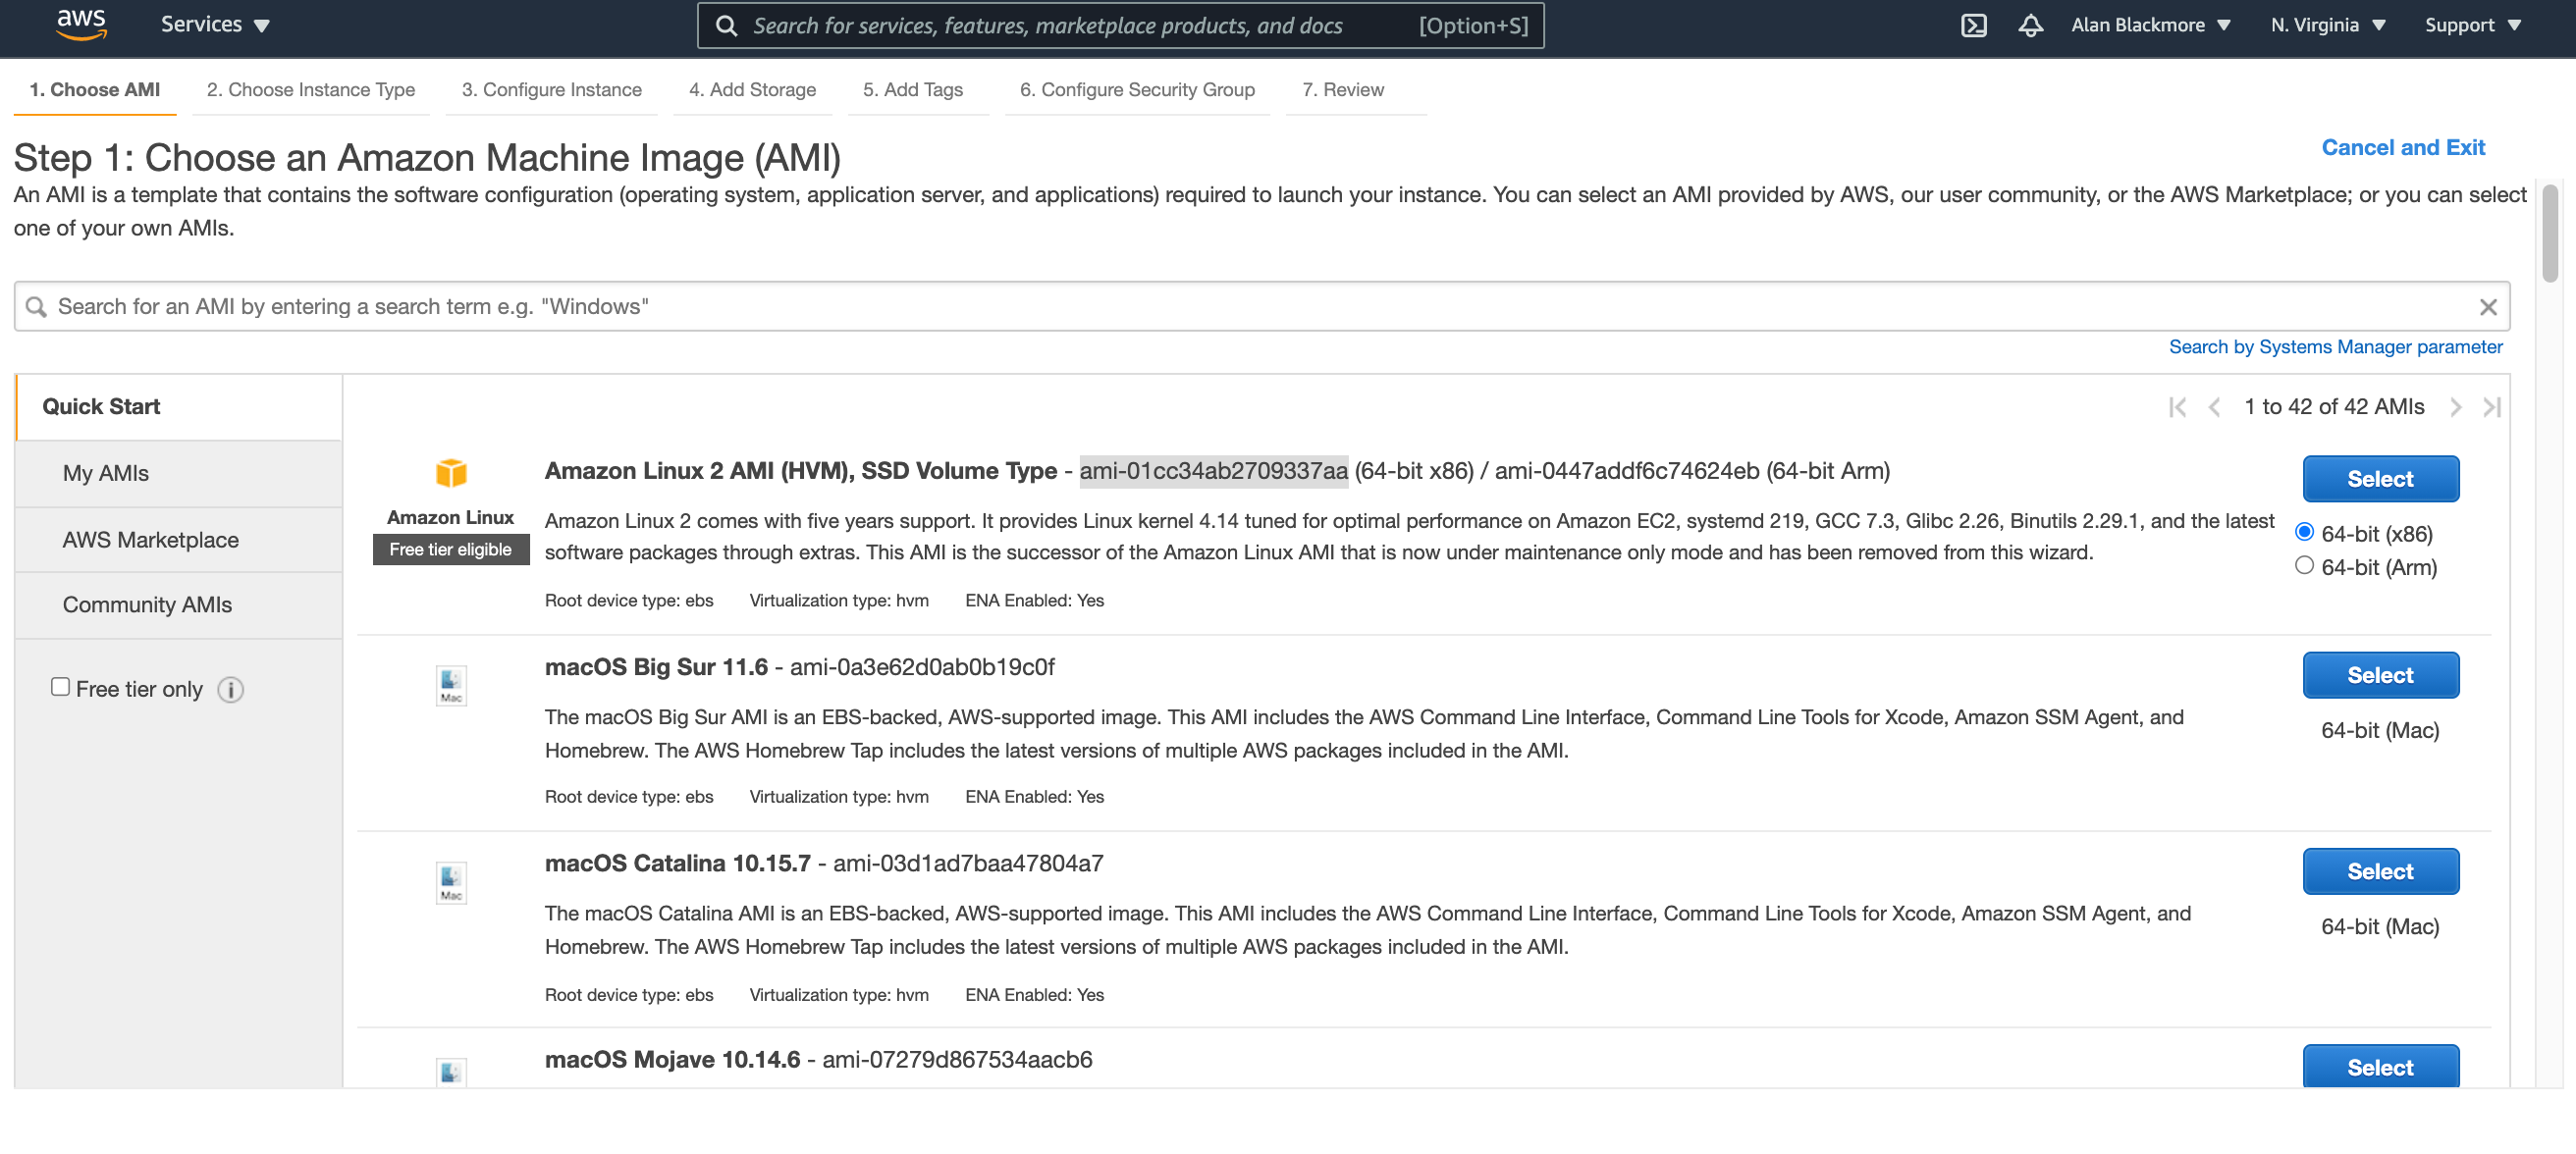Open the Services dropdown menu
Viewport: 2576px width, 1154px height.
click(x=215, y=24)
